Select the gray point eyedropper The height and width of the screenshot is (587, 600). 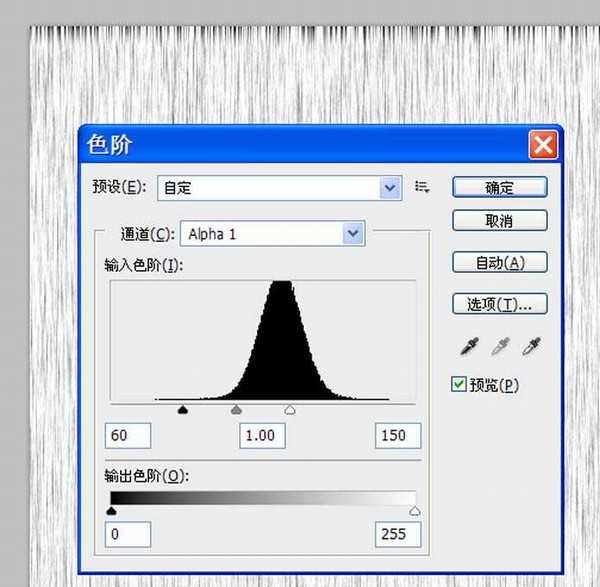(501, 346)
